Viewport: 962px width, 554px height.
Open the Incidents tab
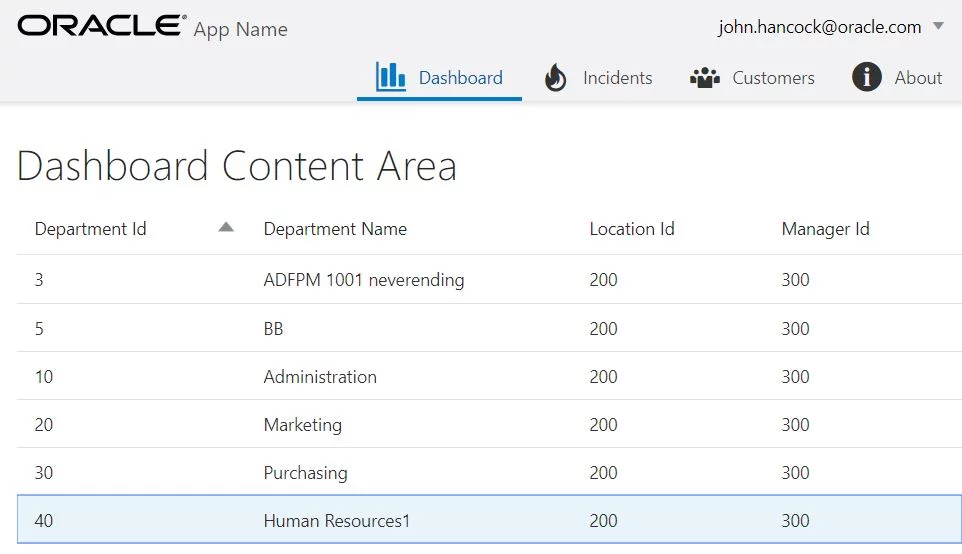pos(598,78)
